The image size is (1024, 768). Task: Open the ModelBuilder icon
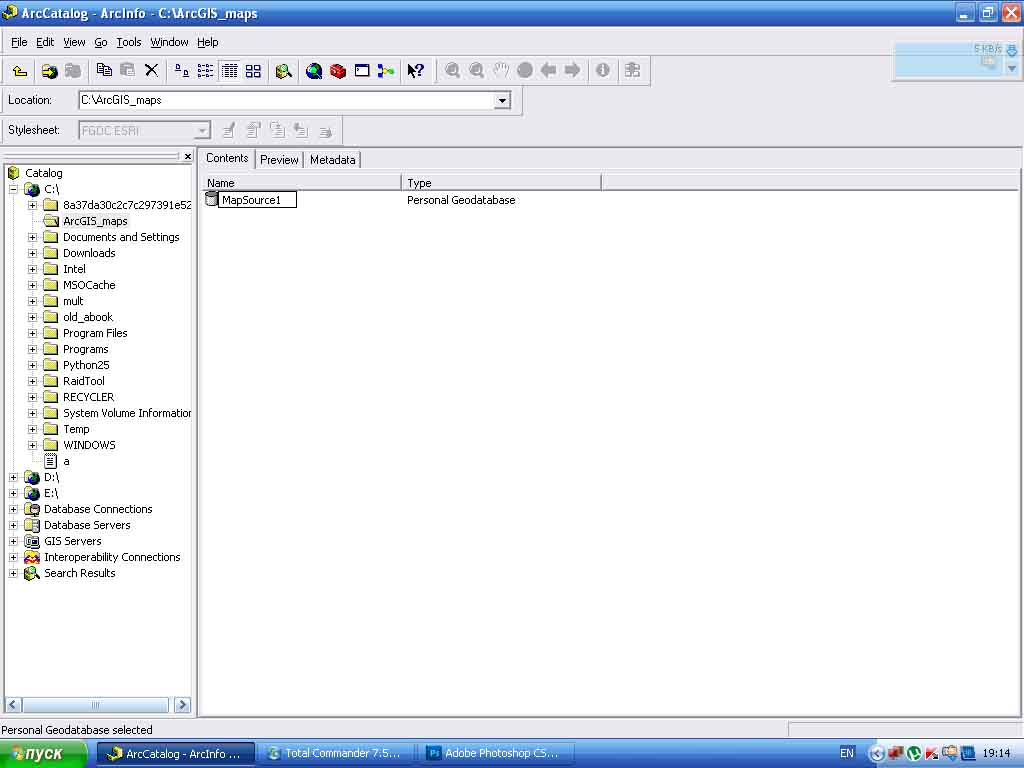click(386, 71)
